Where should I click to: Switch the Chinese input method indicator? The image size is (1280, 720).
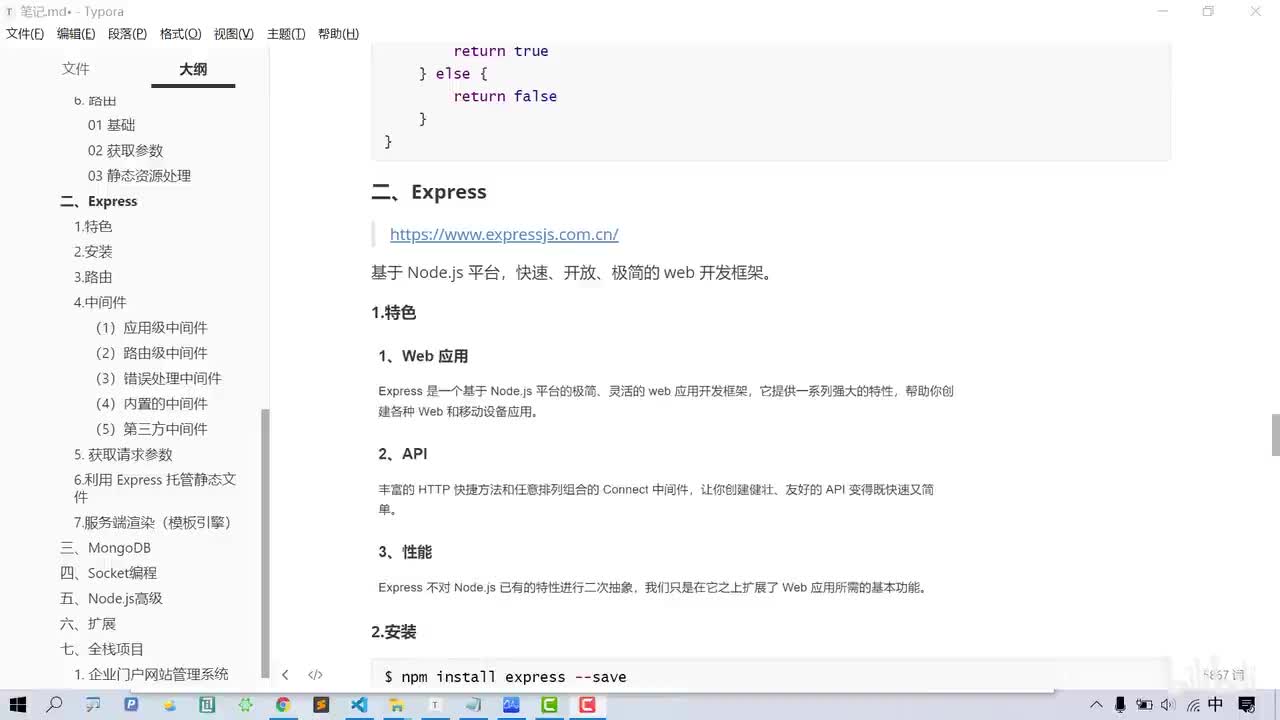(1216, 705)
